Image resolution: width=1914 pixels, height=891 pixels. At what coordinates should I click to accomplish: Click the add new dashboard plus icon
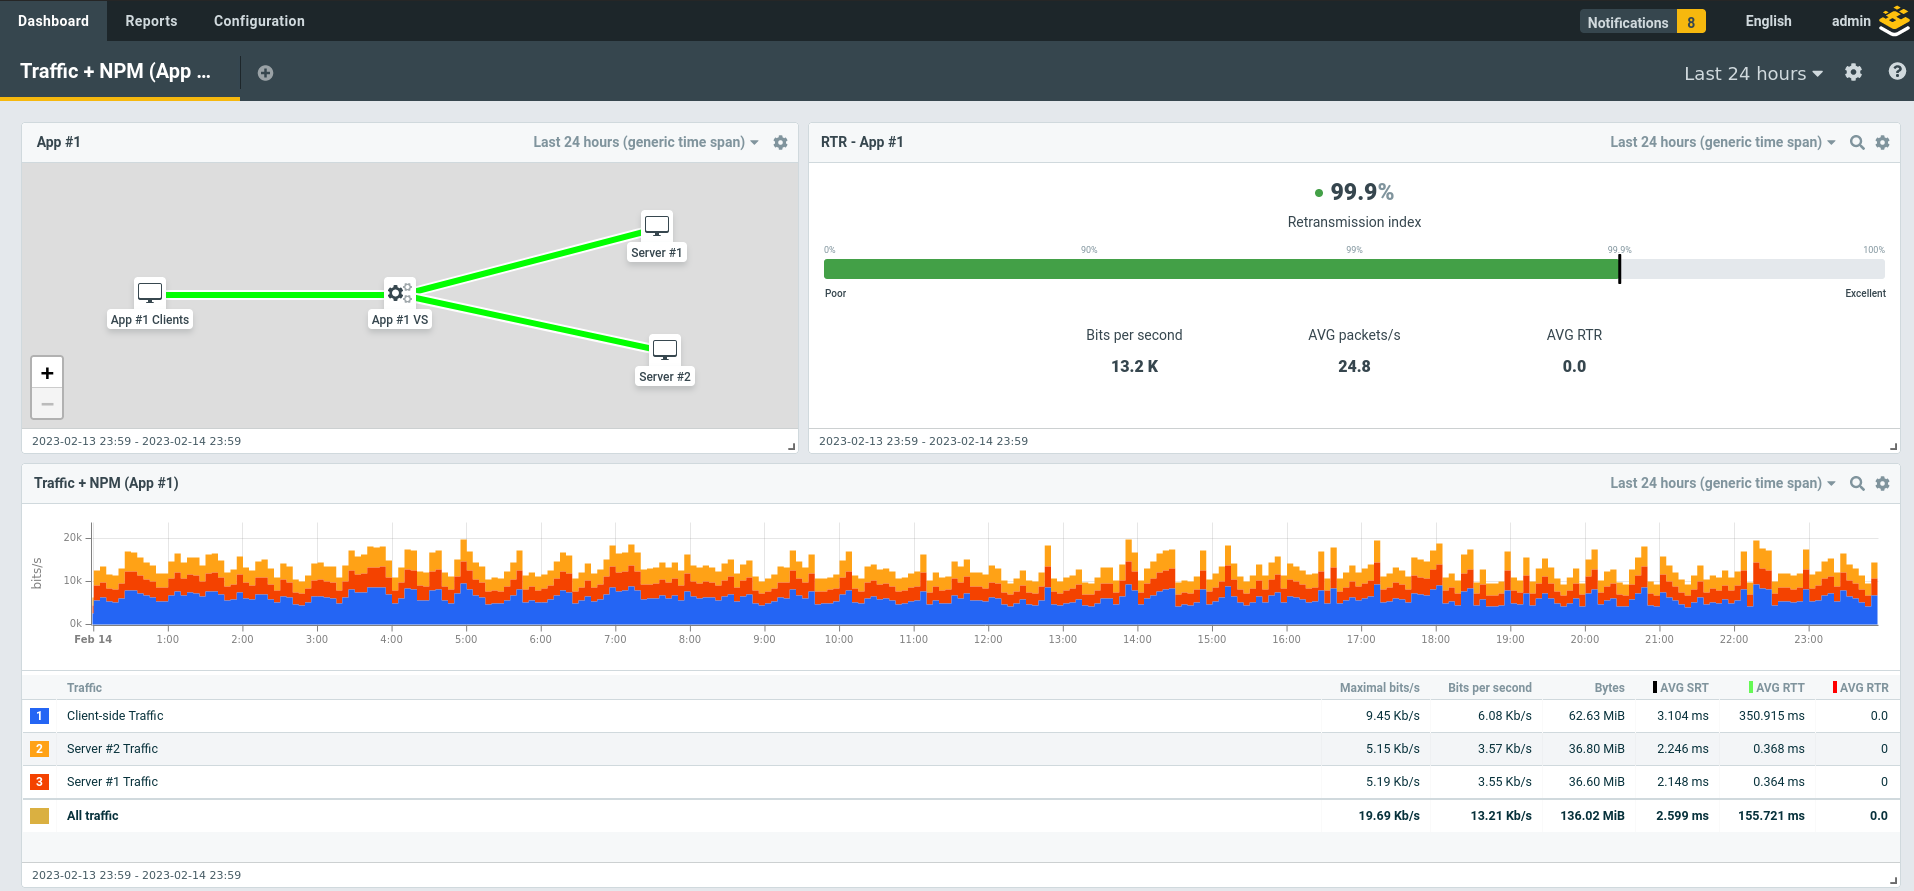tap(265, 73)
